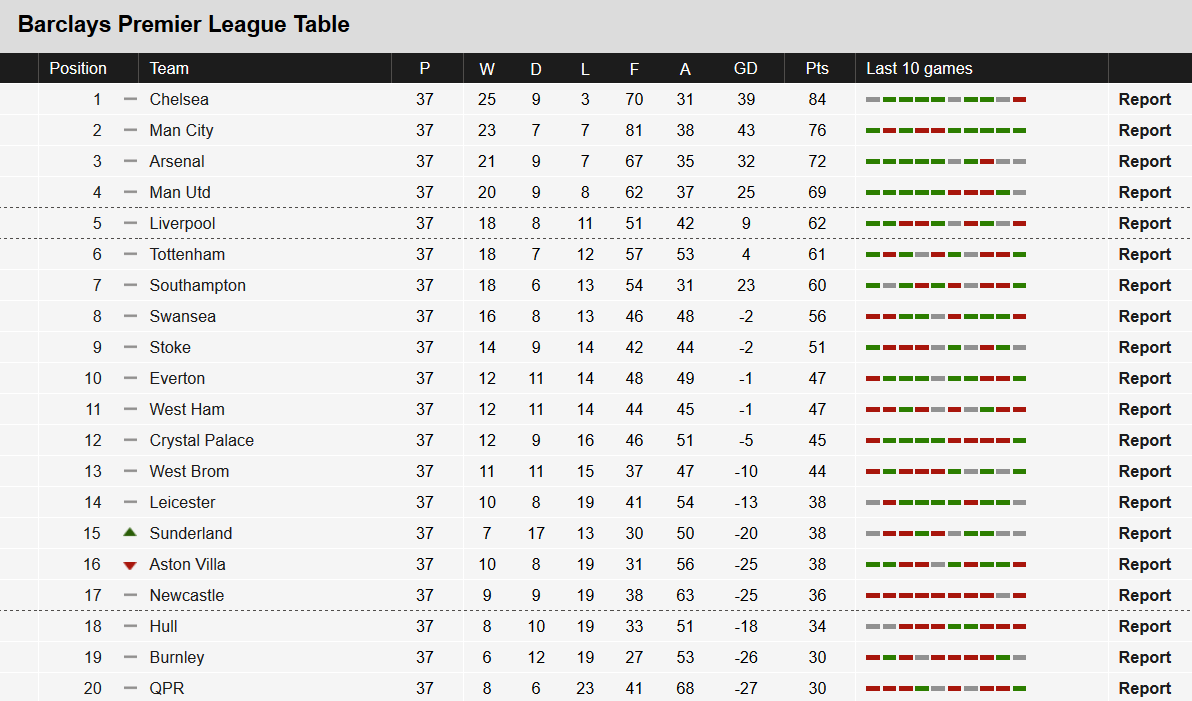Click the latest form marker in Man City's row
Viewport: 1192px width, 701px height.
pos(1020,130)
